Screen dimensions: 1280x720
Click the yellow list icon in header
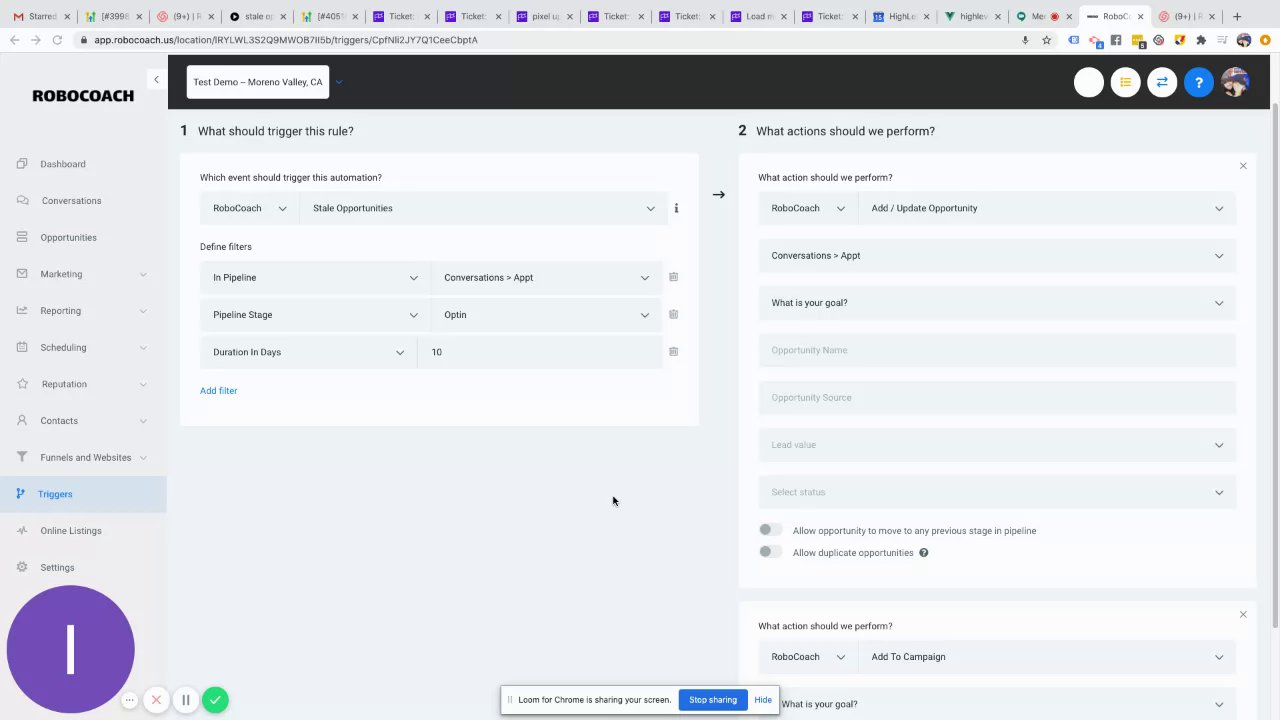pyautogui.click(x=1125, y=82)
